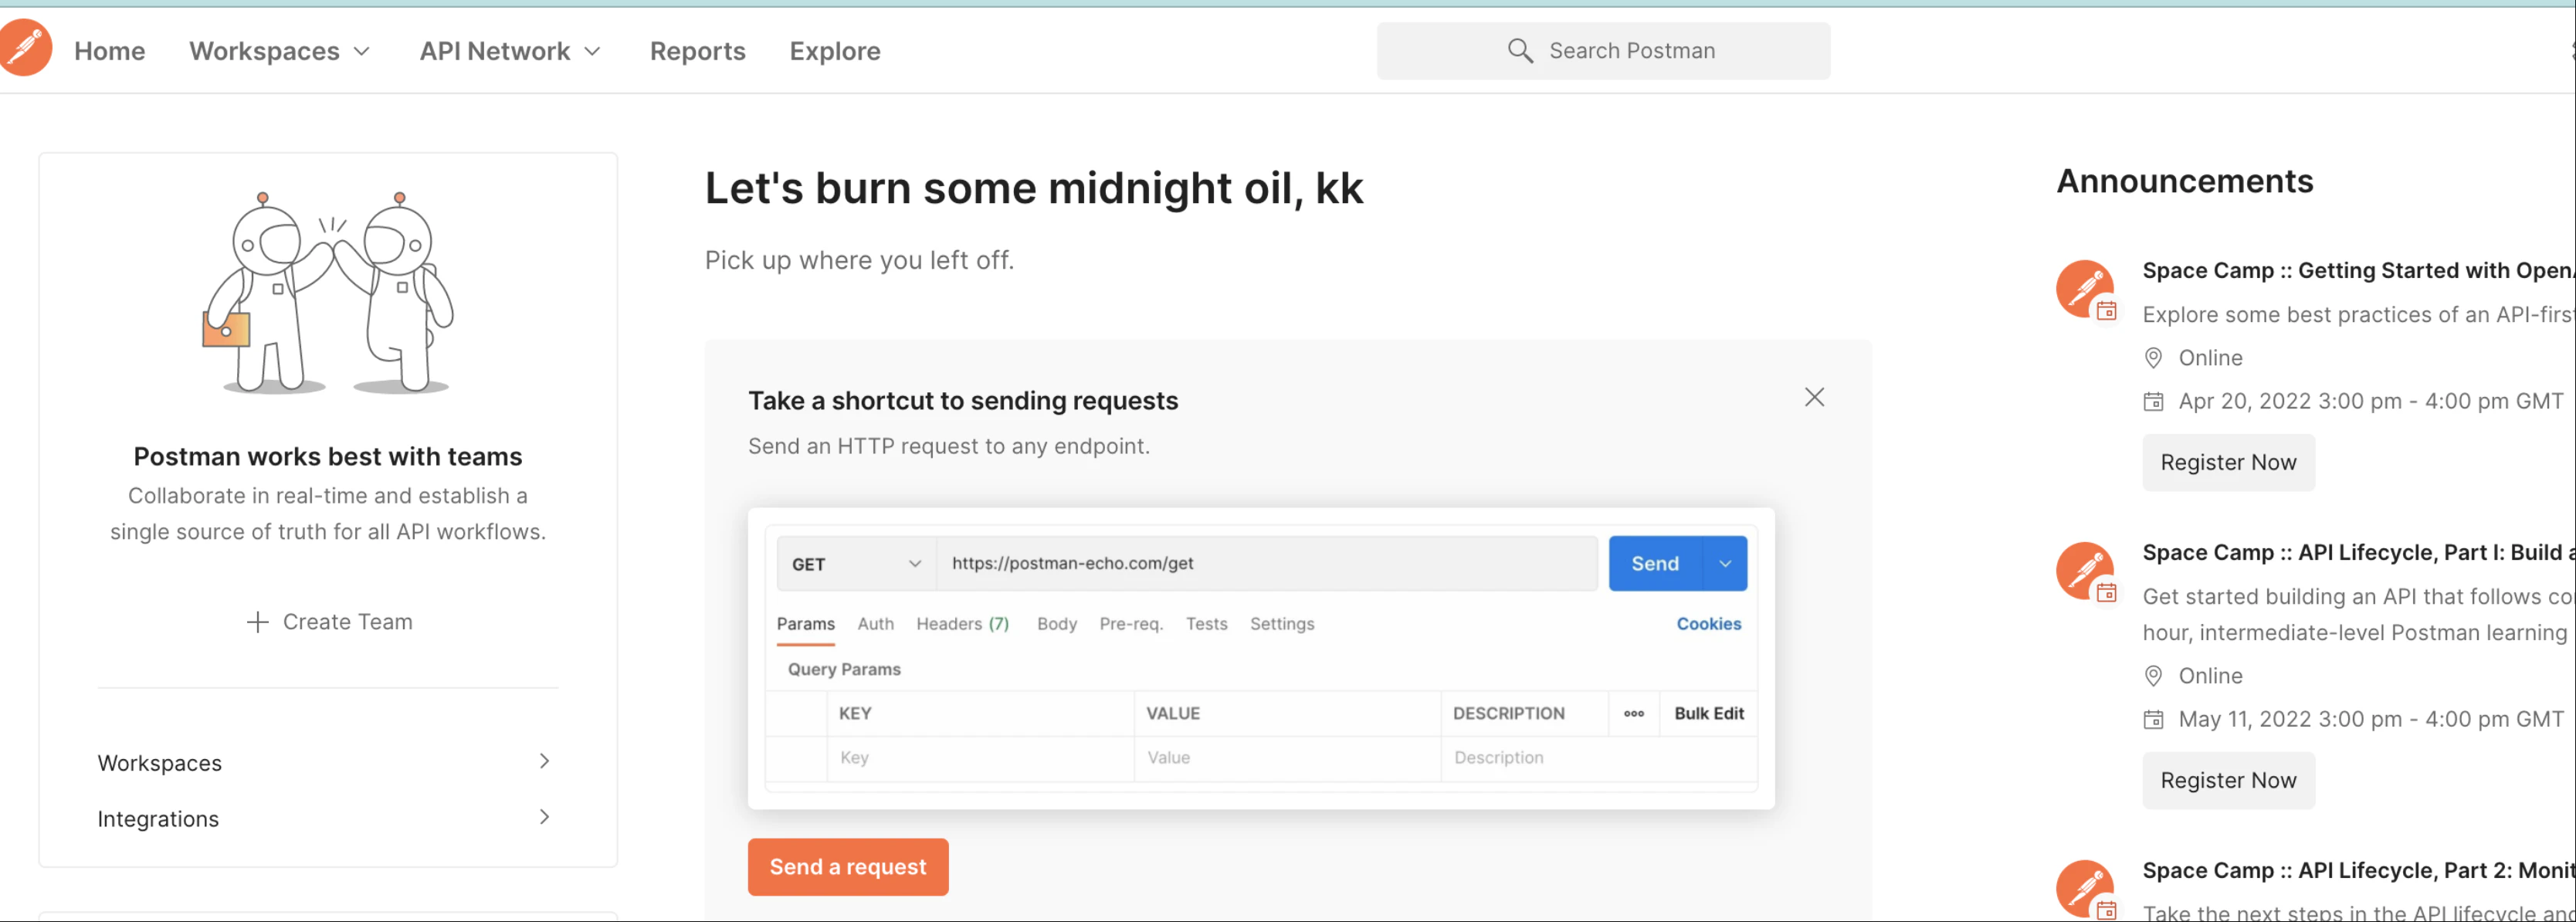Click the Description input cell
Viewport: 2576px width, 922px height.
click(1598, 758)
